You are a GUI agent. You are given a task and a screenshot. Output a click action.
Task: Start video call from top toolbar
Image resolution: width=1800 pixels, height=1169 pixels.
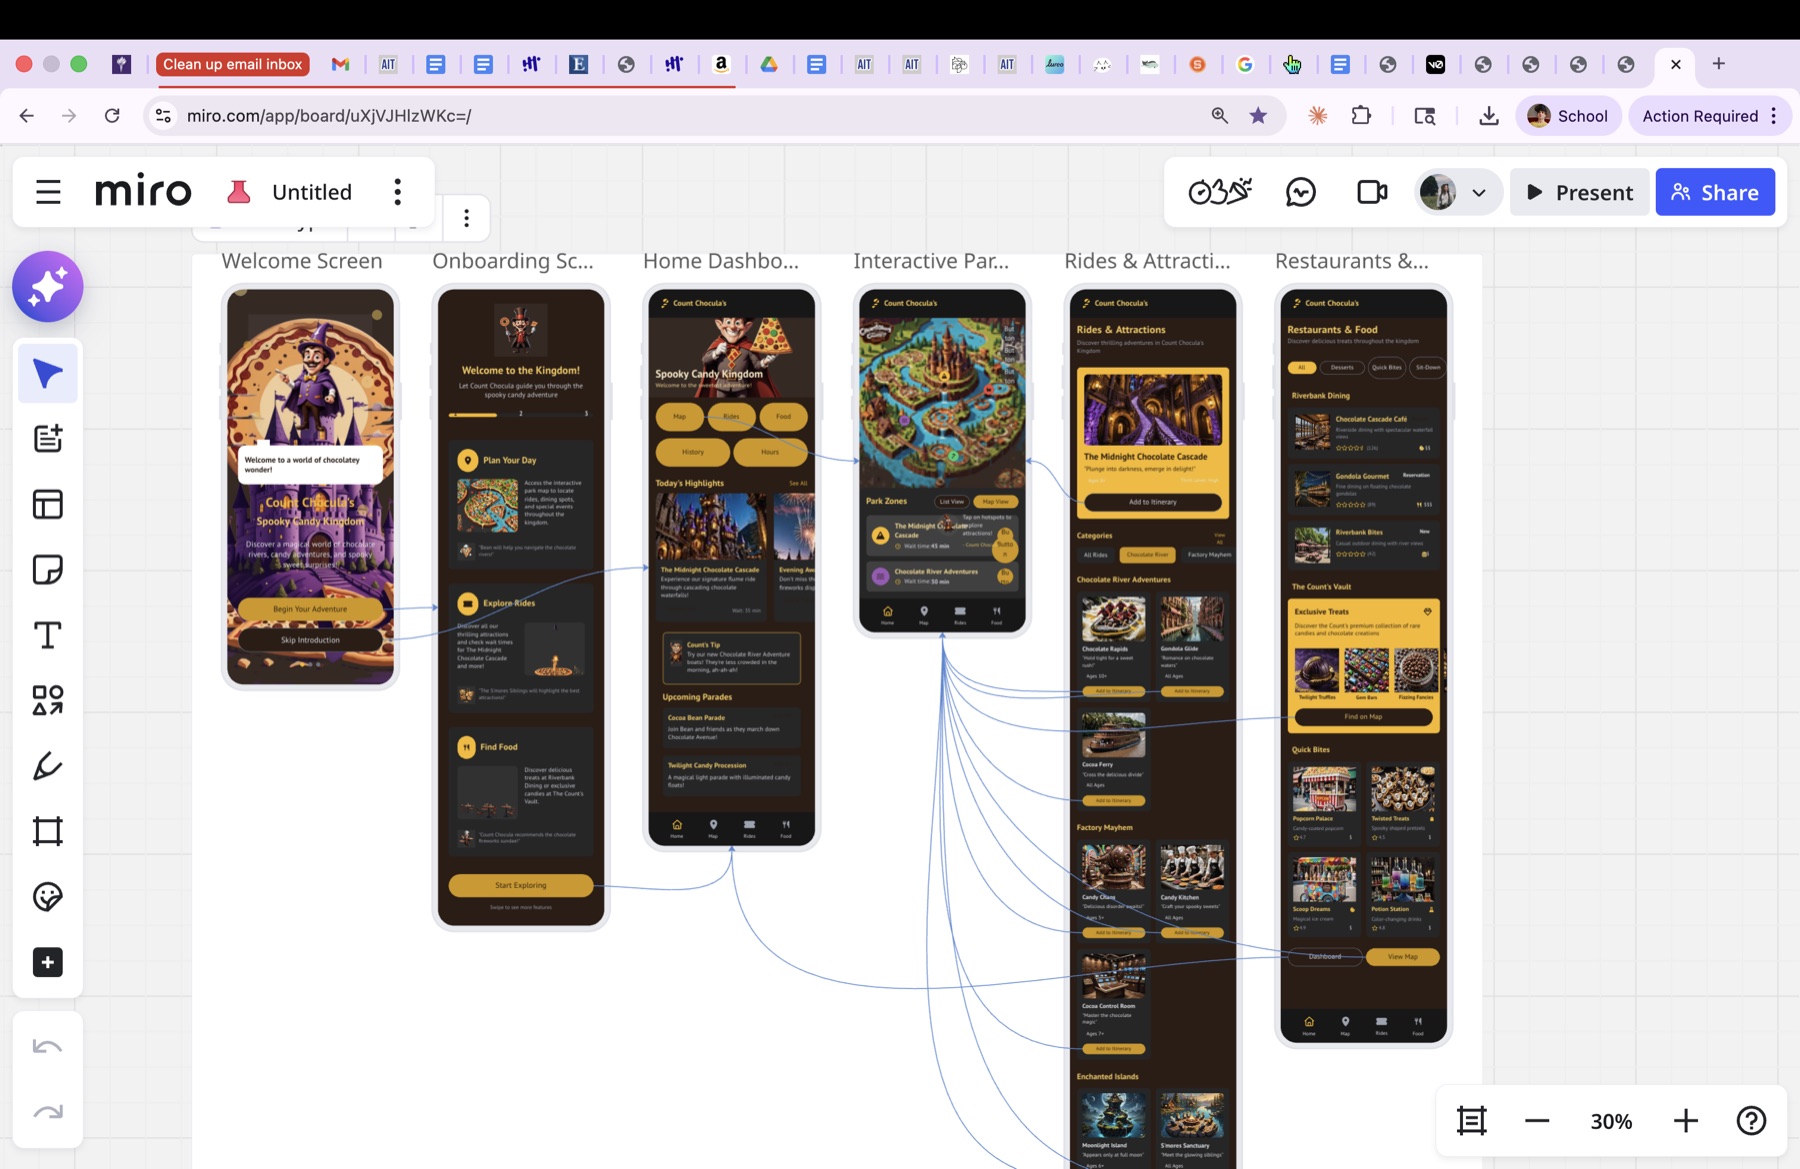[1372, 192]
